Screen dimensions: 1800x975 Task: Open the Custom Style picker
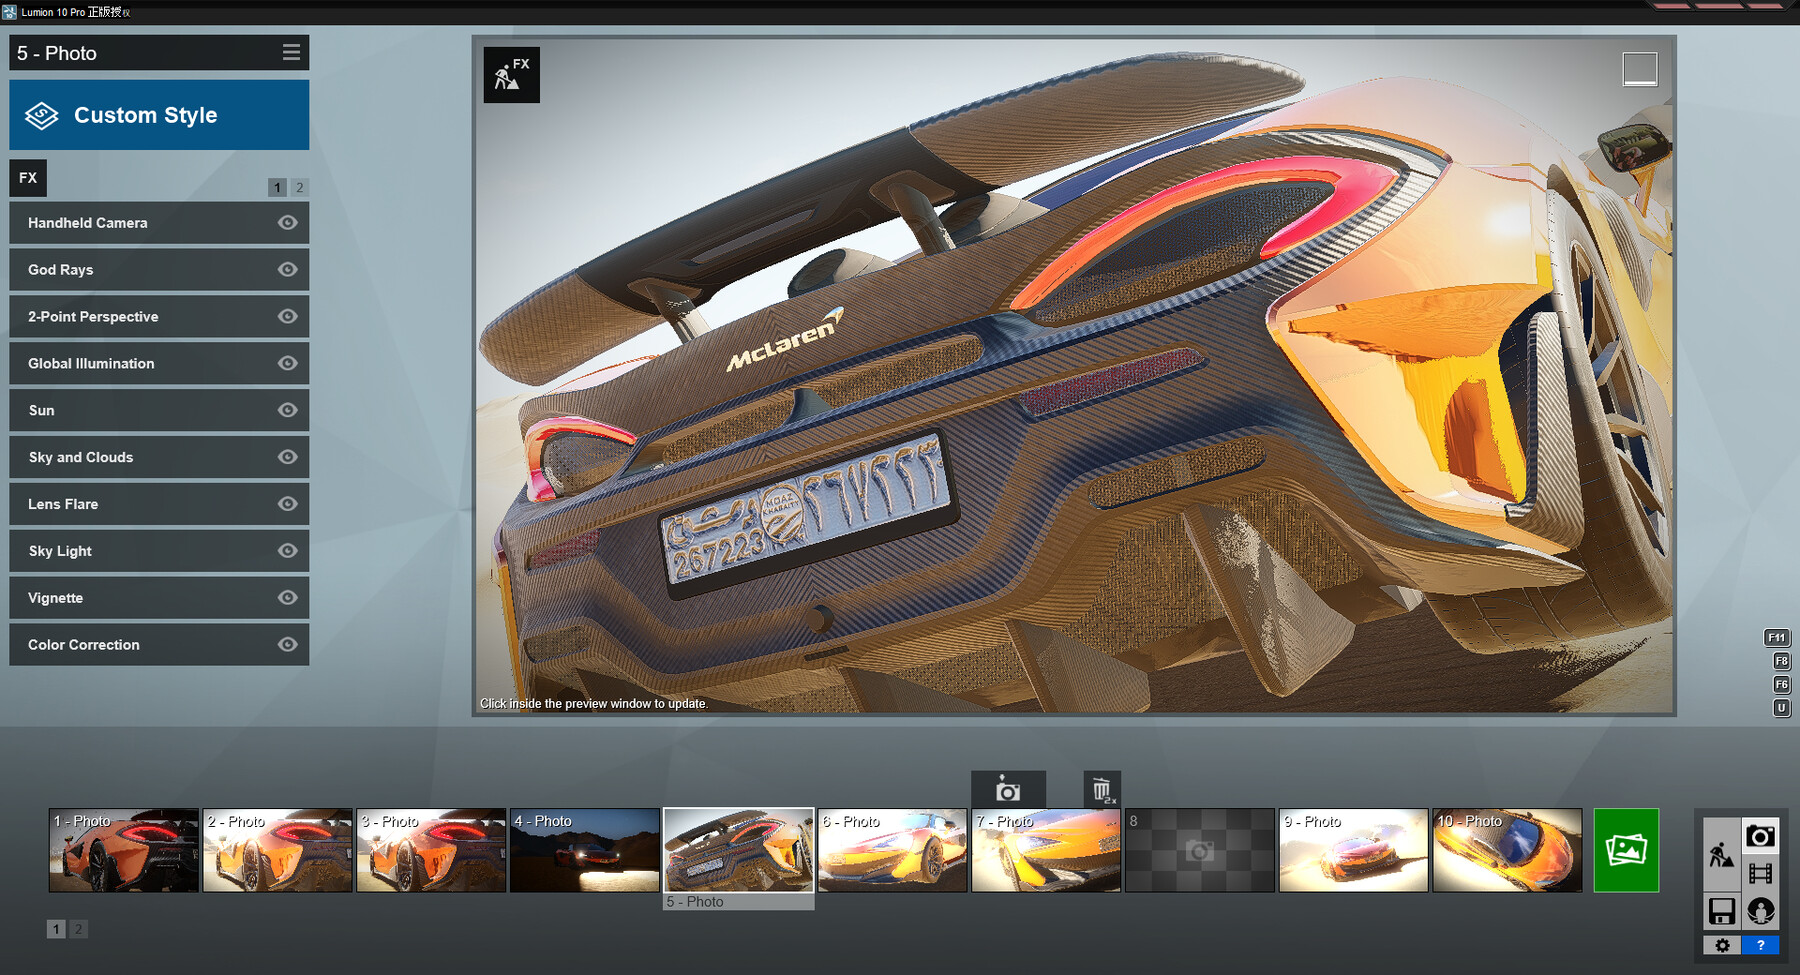159,114
